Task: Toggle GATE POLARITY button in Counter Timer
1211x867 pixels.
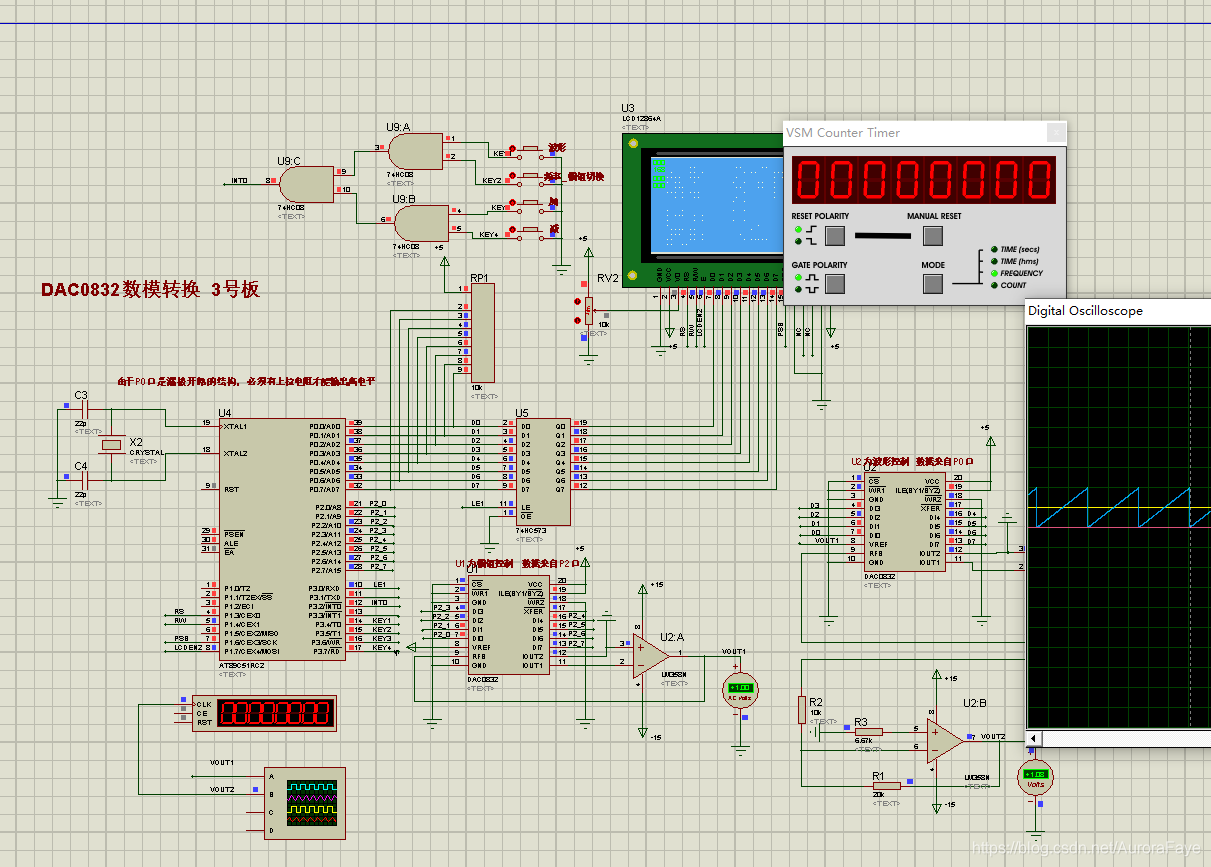Action: coord(835,284)
